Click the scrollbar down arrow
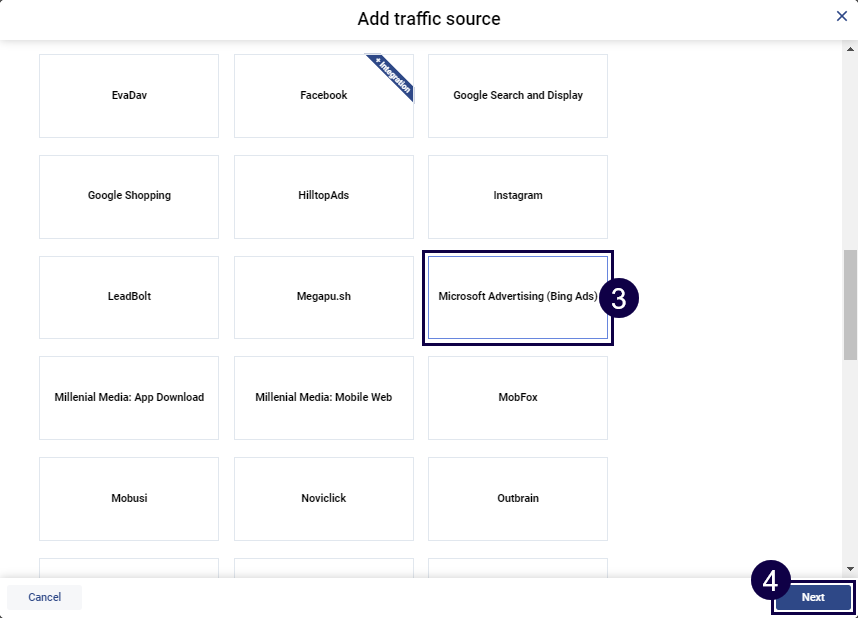Screen dimensions: 858x618 click(850, 568)
